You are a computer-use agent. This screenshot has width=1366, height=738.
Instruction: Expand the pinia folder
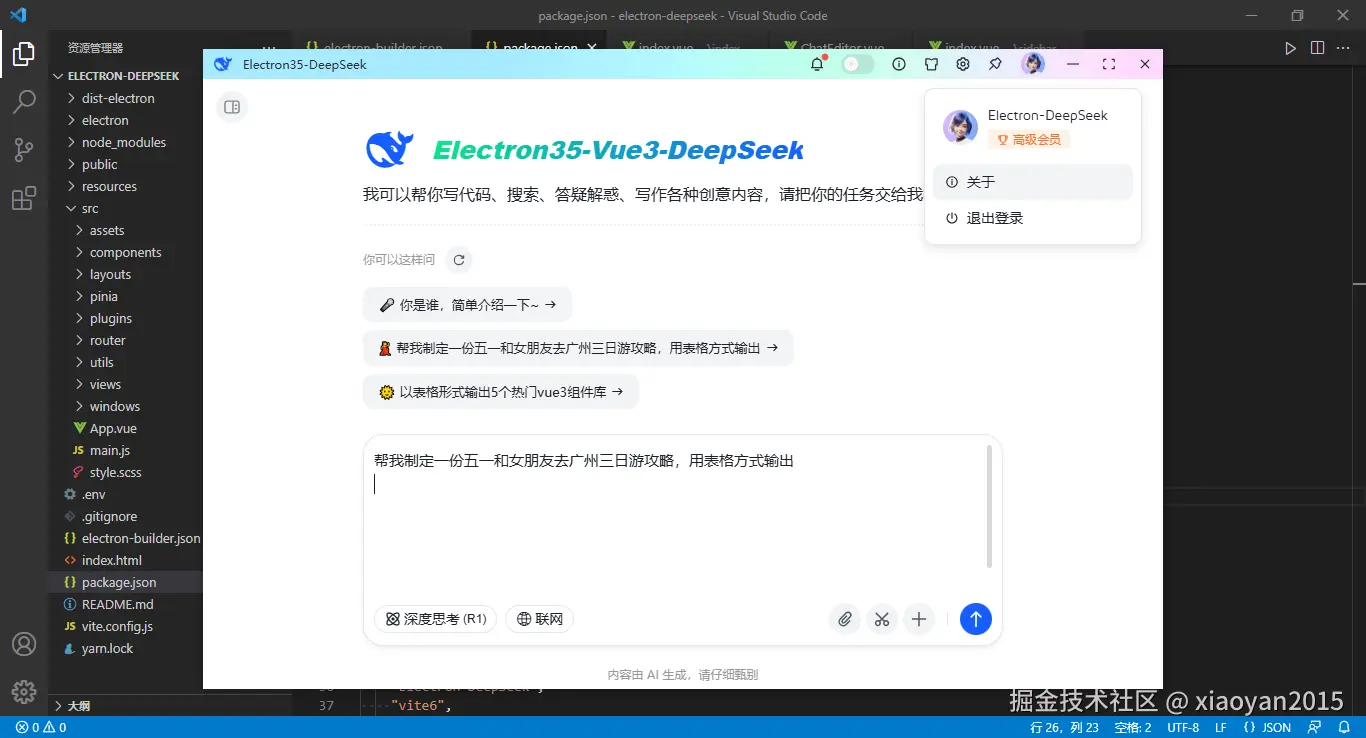(125, 296)
